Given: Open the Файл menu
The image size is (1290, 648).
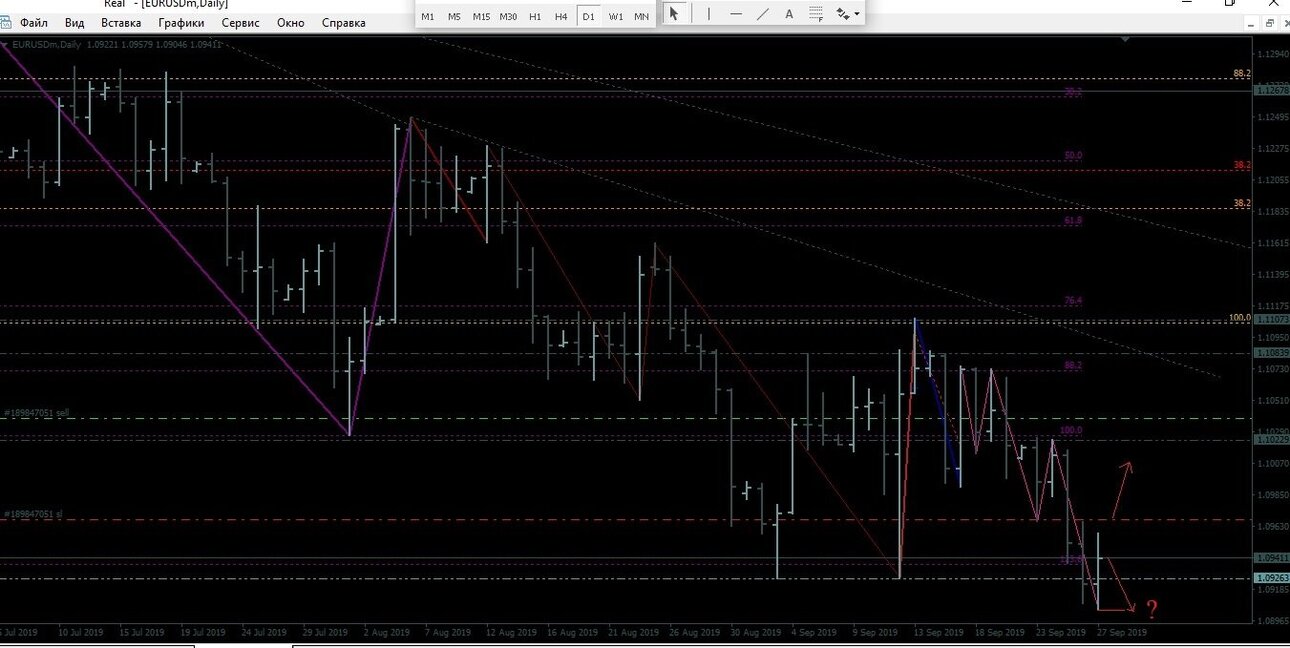Looking at the screenshot, I should point(34,22).
